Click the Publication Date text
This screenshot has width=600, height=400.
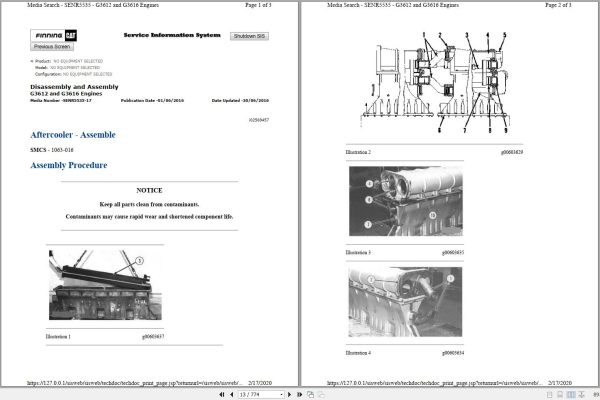click(152, 101)
